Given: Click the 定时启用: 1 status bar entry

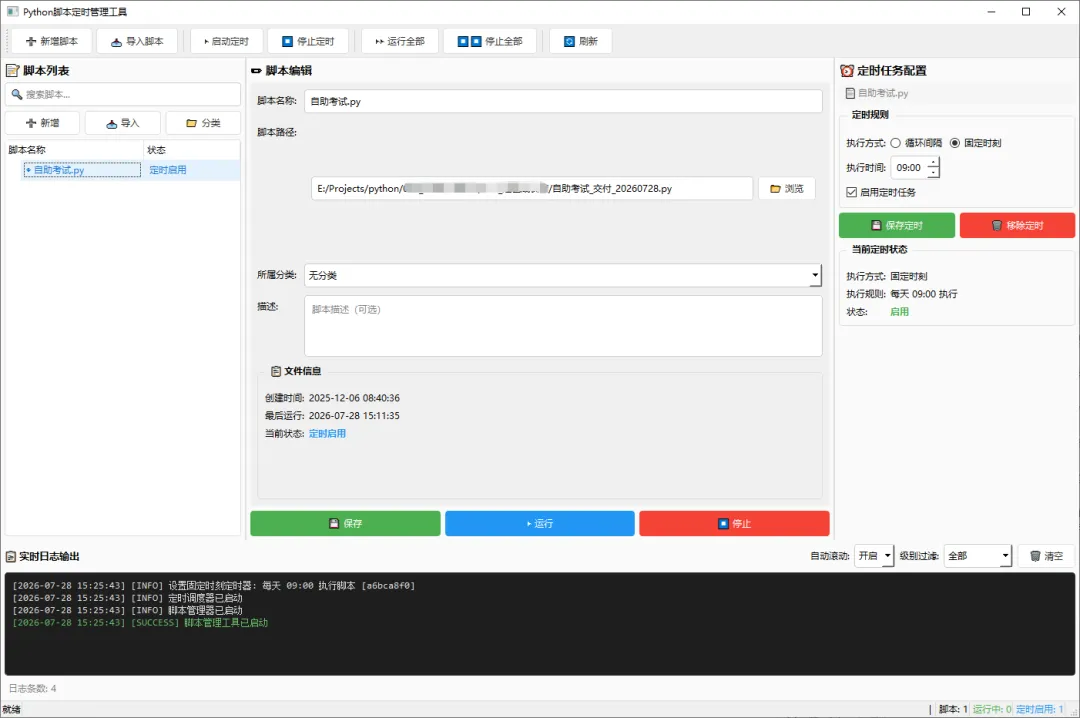Looking at the screenshot, I should [x=1039, y=709].
